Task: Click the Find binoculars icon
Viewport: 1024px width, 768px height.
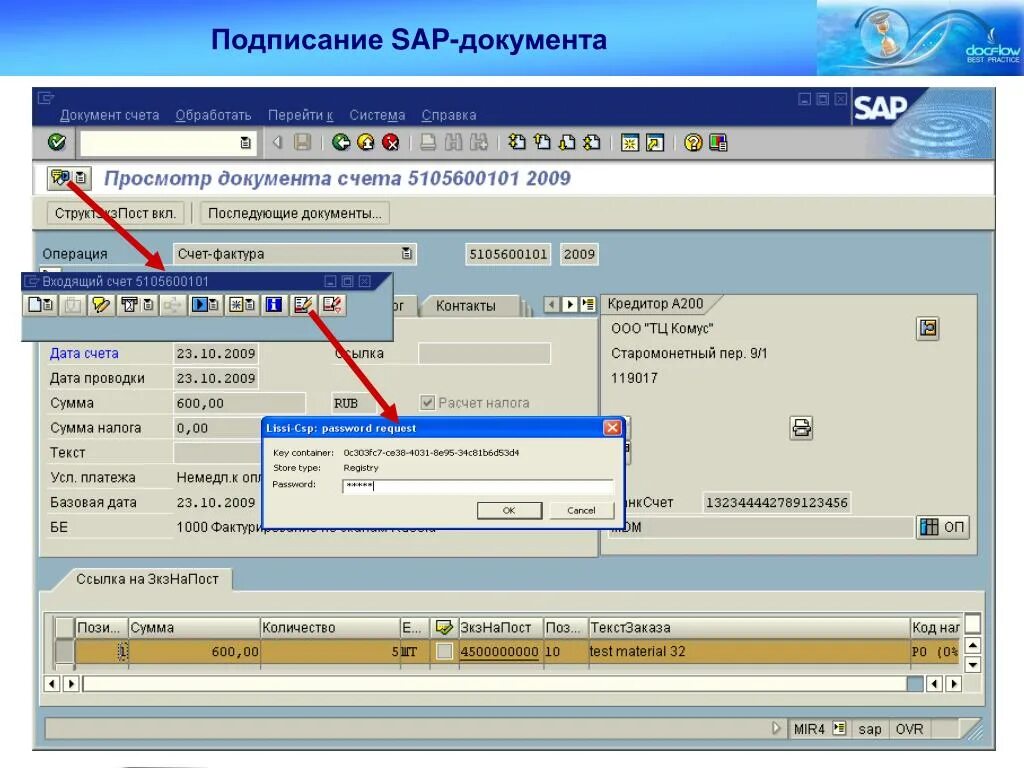Action: [x=453, y=142]
